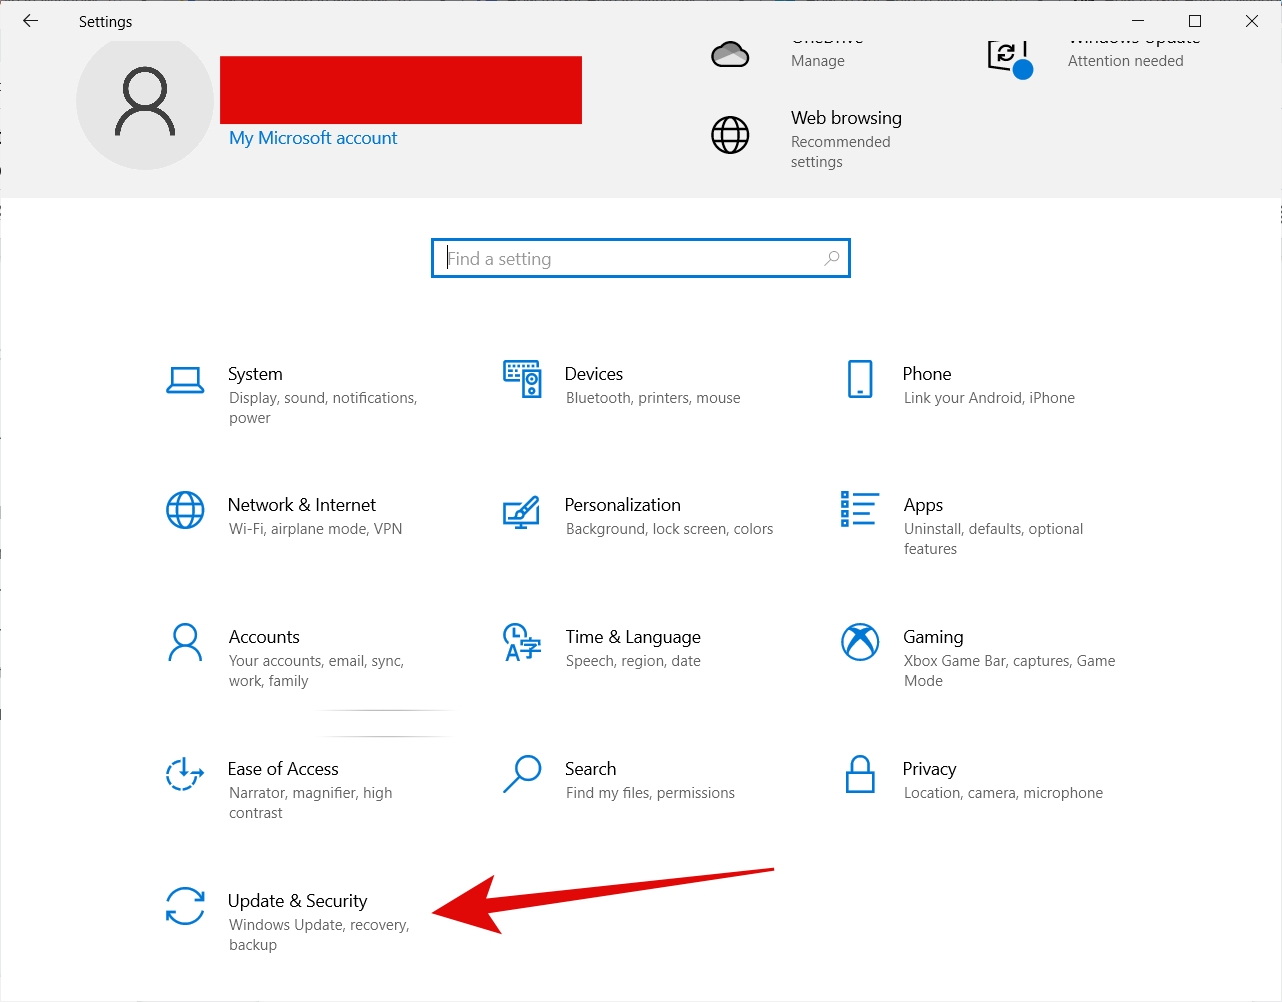Click inside the Find a setting field
Image resolution: width=1282 pixels, height=1002 pixels.
pyautogui.click(x=641, y=258)
